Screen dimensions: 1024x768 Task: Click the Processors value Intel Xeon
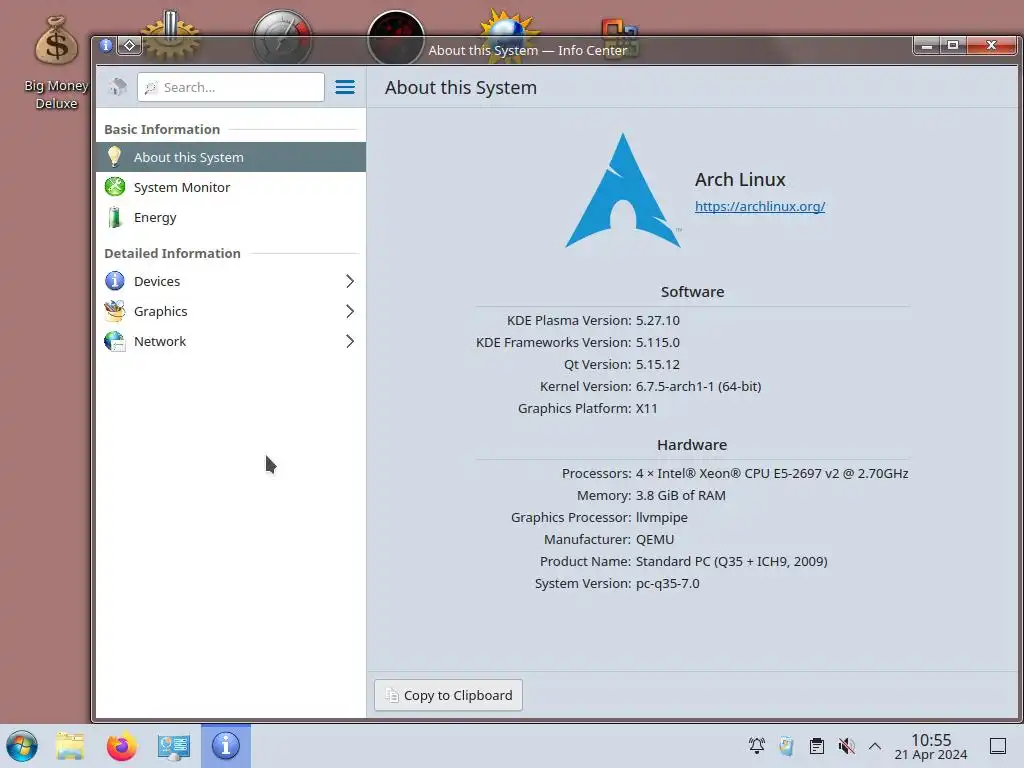coord(772,473)
